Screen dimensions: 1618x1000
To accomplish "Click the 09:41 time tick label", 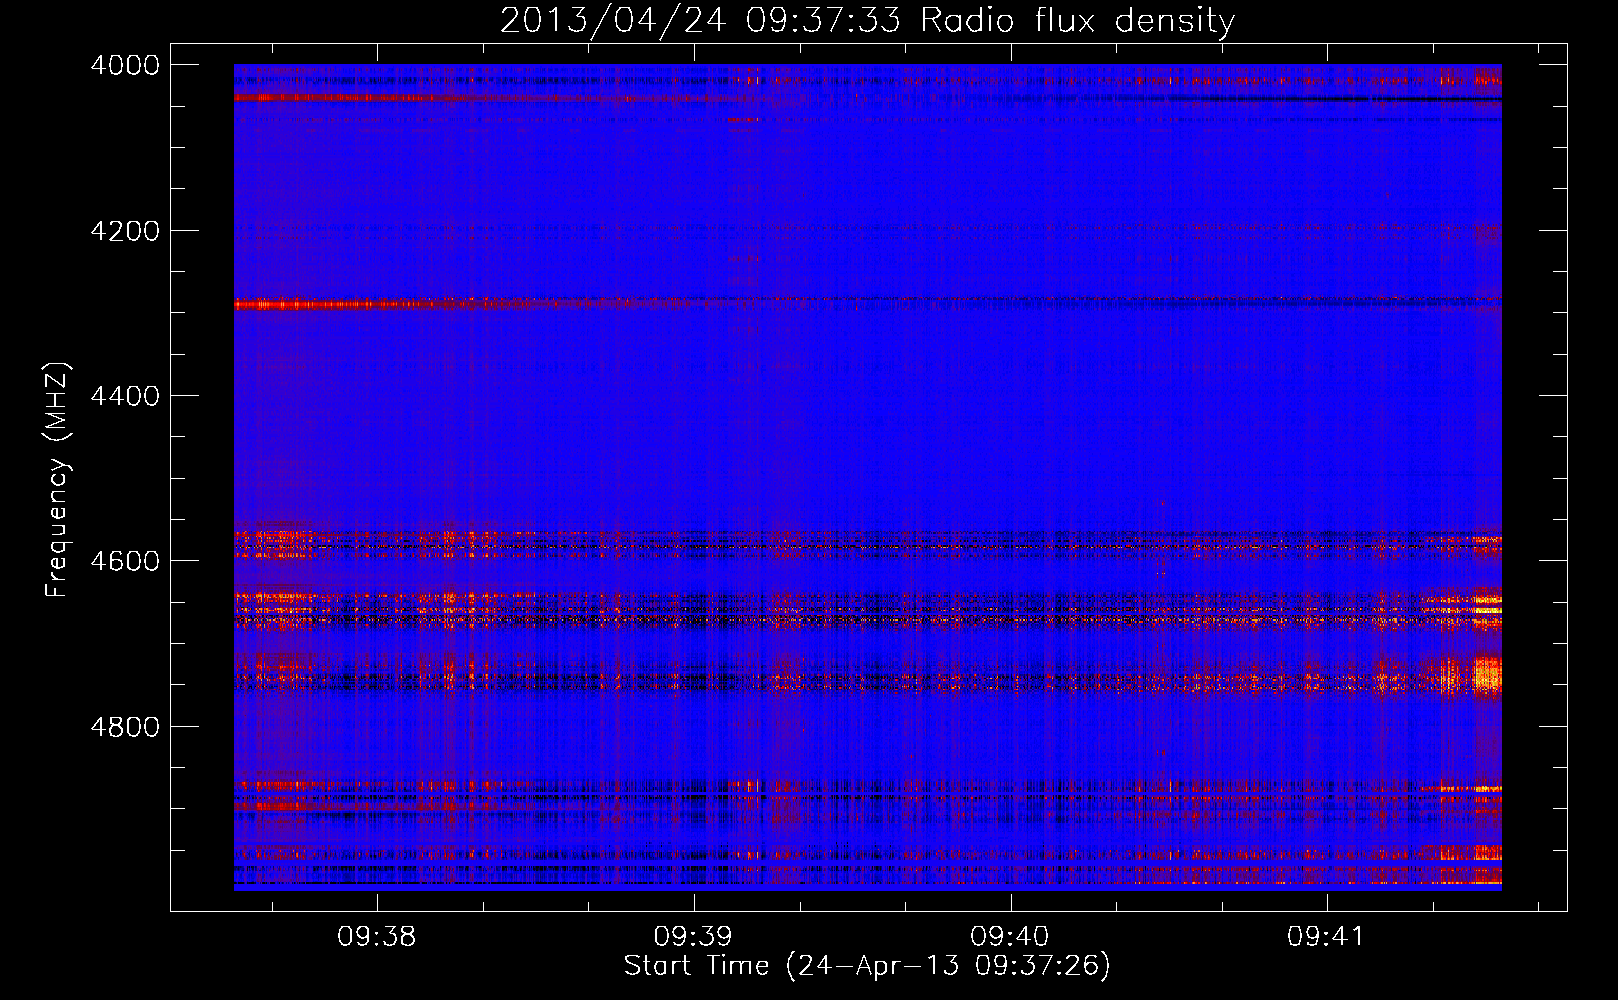I will pyautogui.click(x=1326, y=937).
